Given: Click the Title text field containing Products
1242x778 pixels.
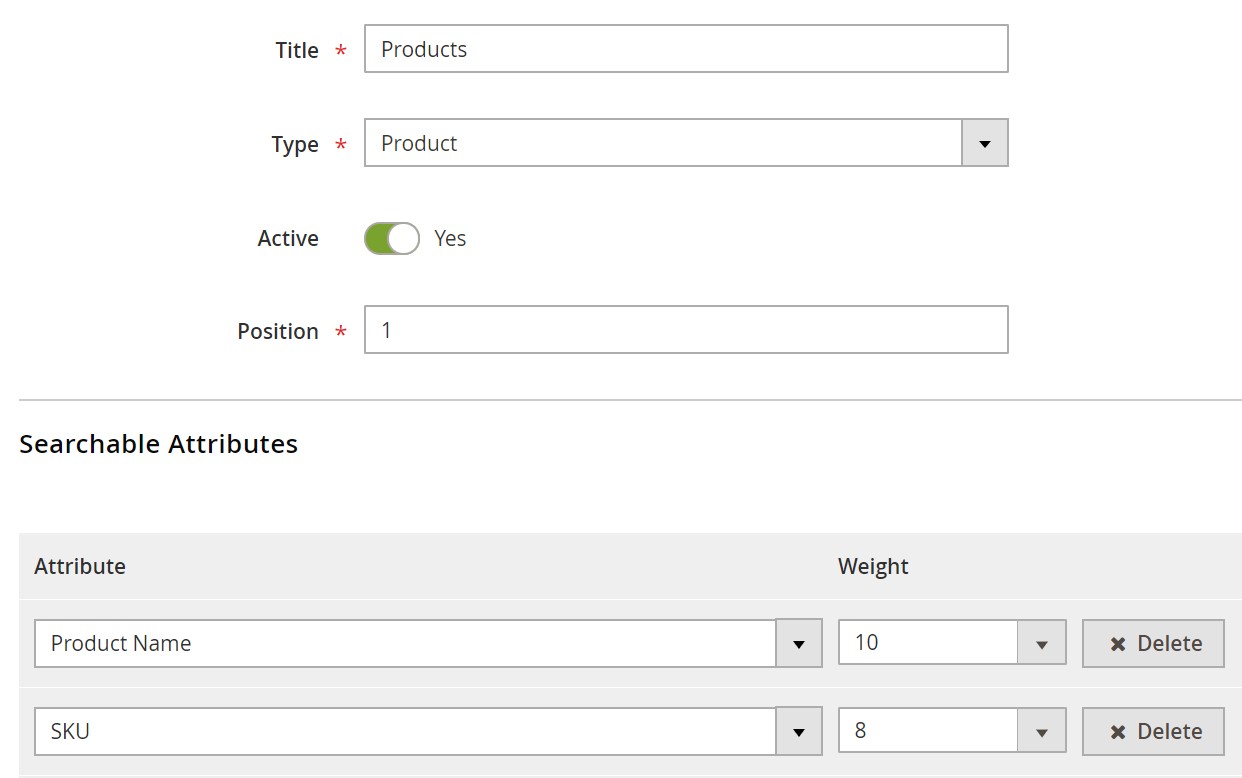Looking at the screenshot, I should point(685,49).
